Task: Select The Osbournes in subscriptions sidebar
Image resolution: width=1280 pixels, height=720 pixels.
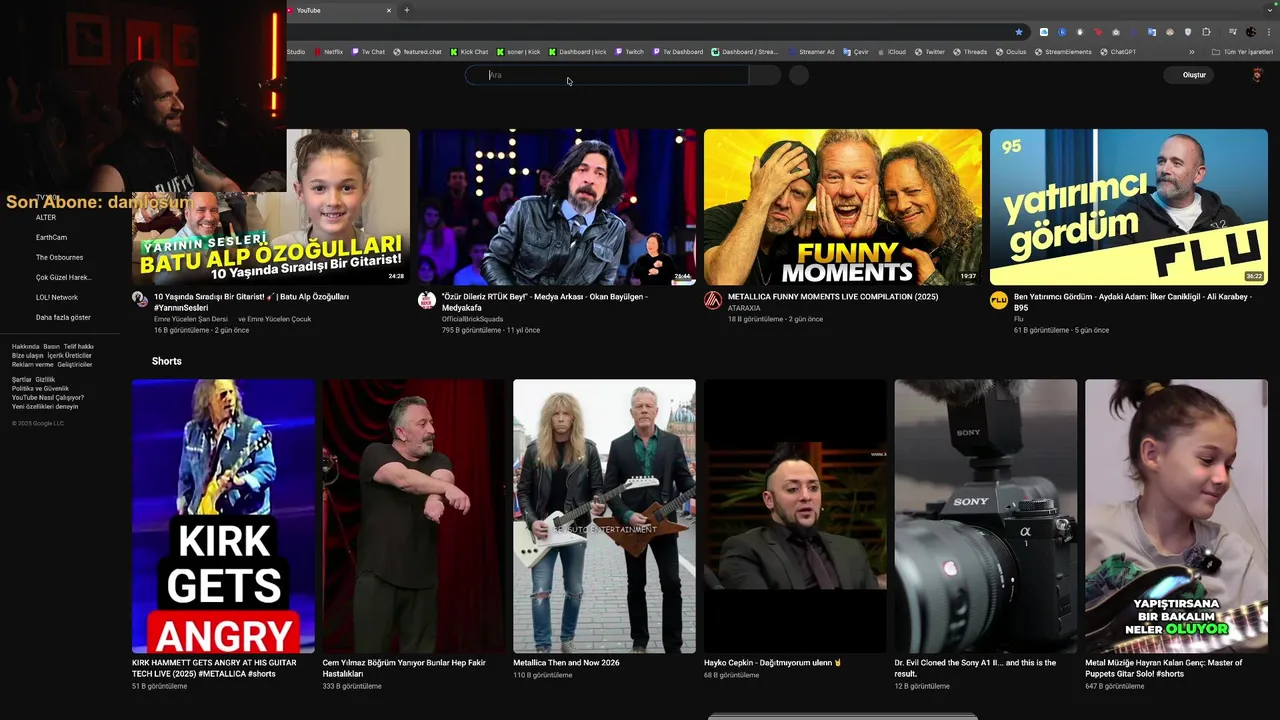Action: point(59,257)
